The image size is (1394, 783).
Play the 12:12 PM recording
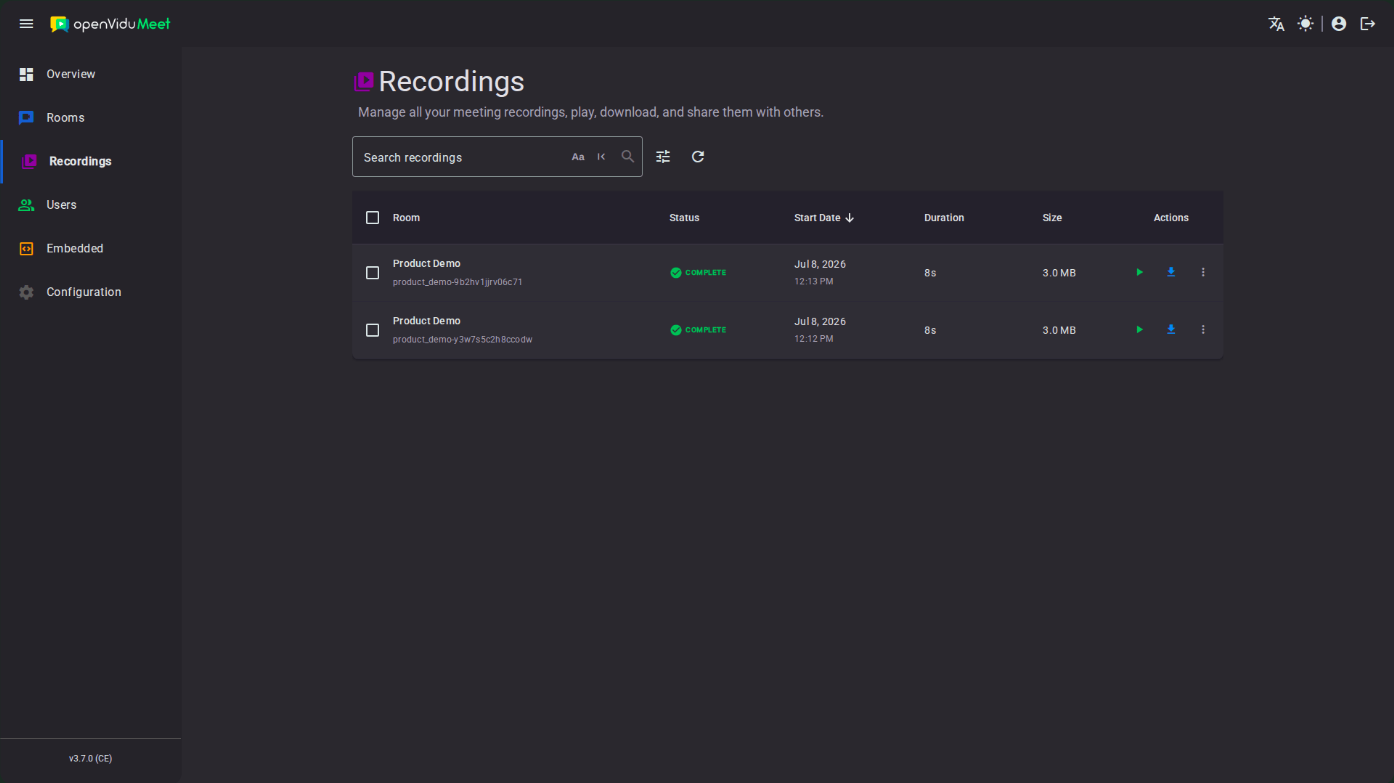(x=1139, y=329)
